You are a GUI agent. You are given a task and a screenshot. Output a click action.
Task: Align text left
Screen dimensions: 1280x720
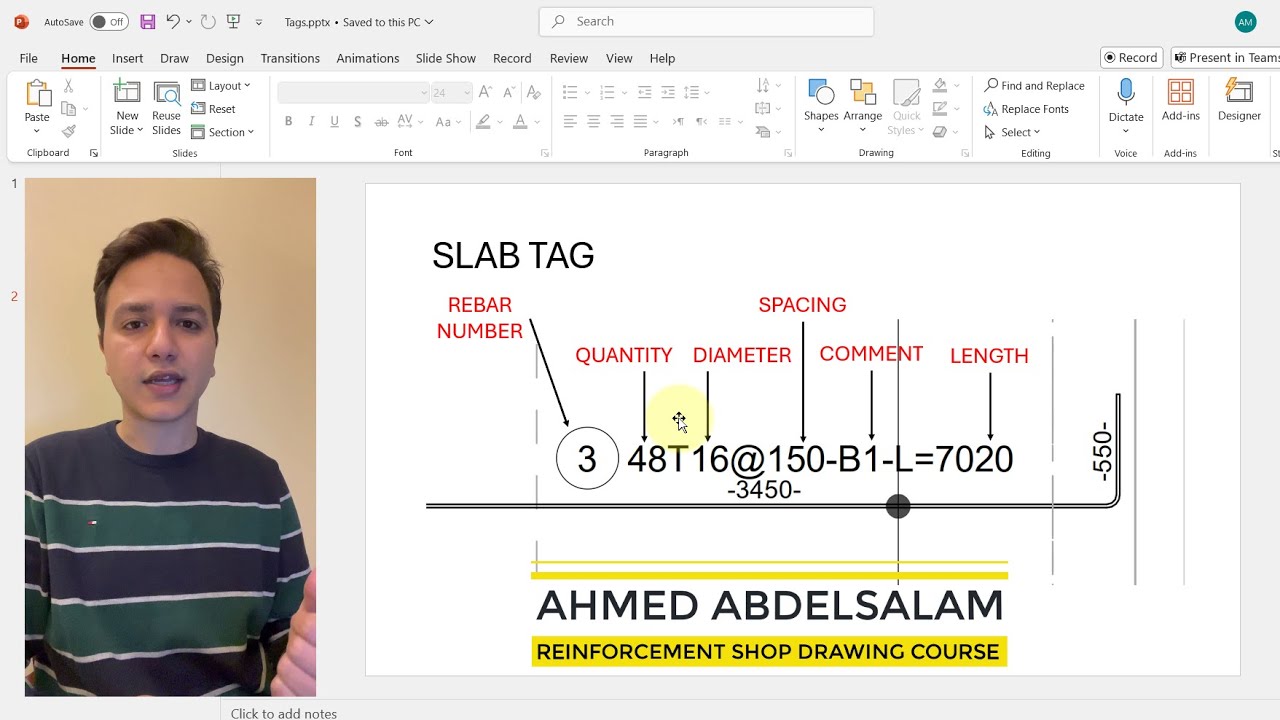570,122
